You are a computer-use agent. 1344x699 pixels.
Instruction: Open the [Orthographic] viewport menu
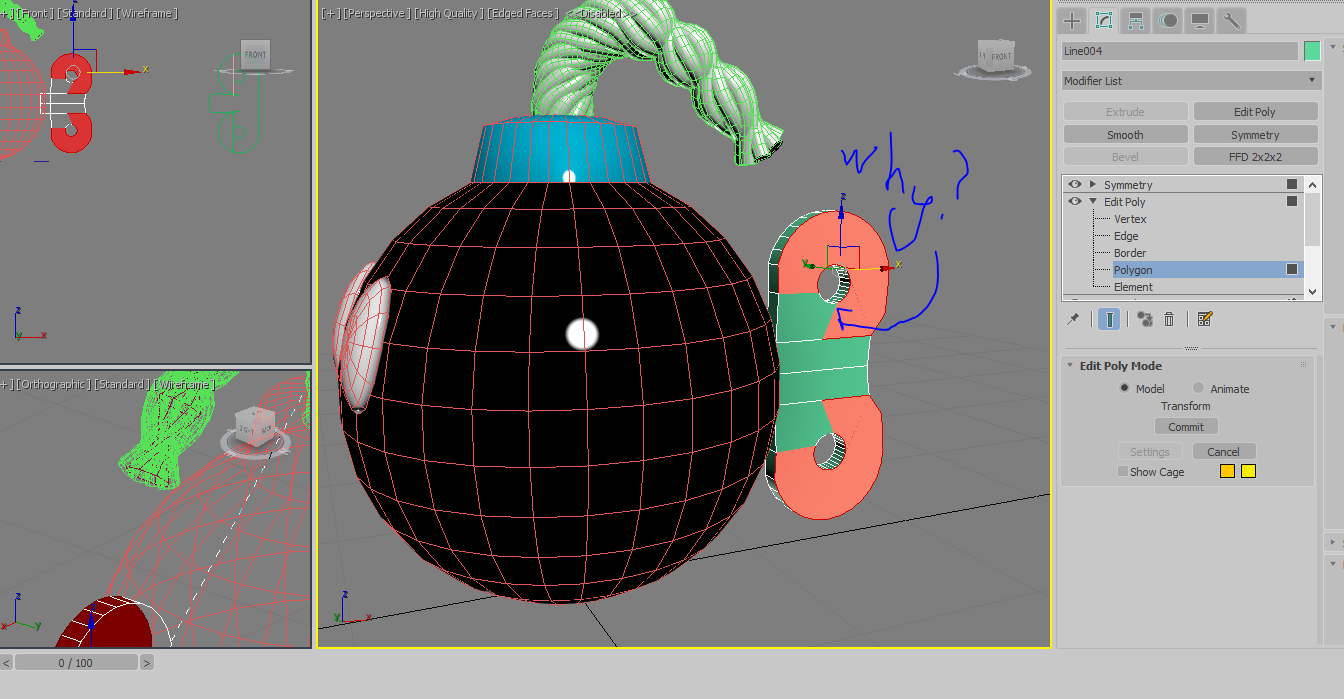[53, 384]
